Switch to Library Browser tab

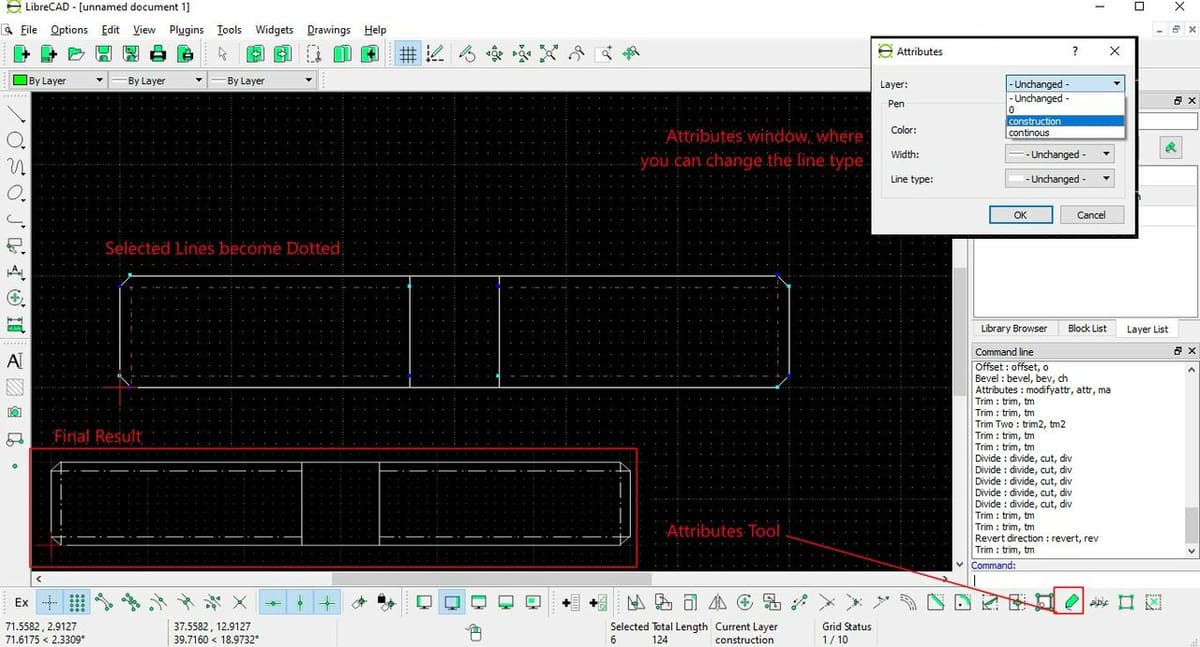(x=1014, y=328)
